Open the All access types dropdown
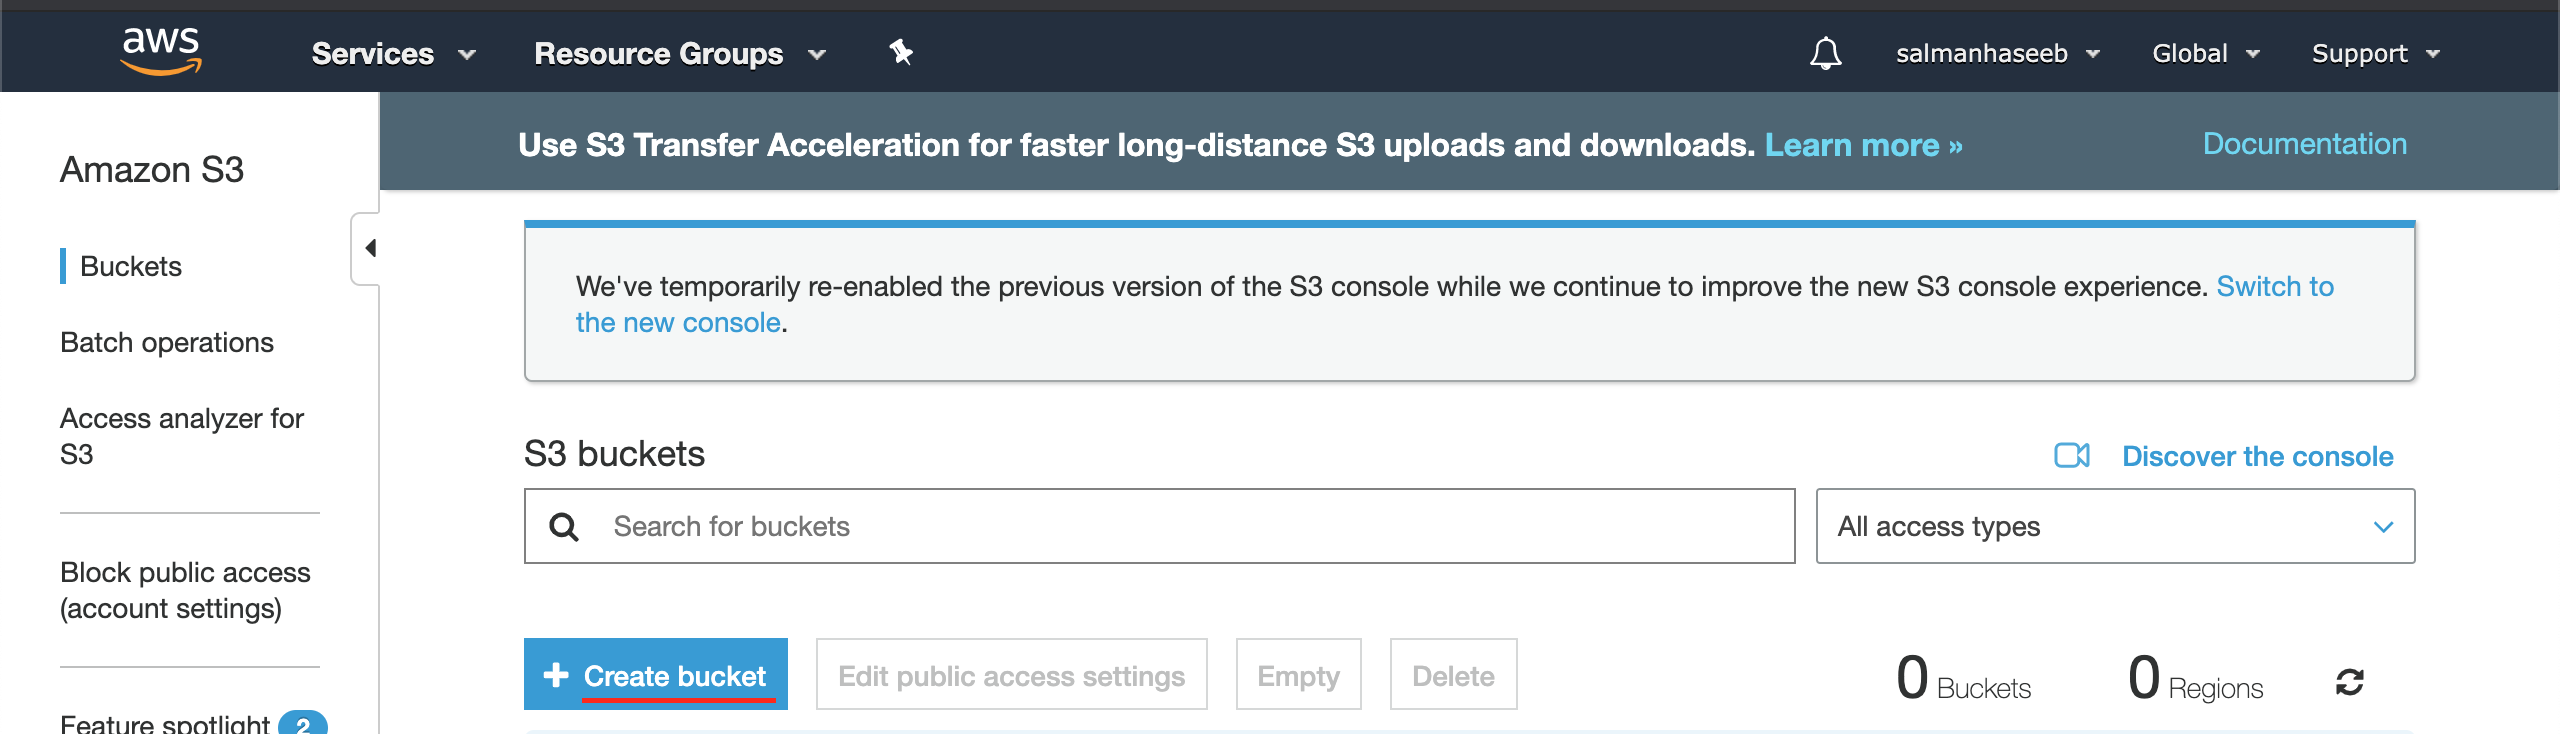 click(2114, 526)
